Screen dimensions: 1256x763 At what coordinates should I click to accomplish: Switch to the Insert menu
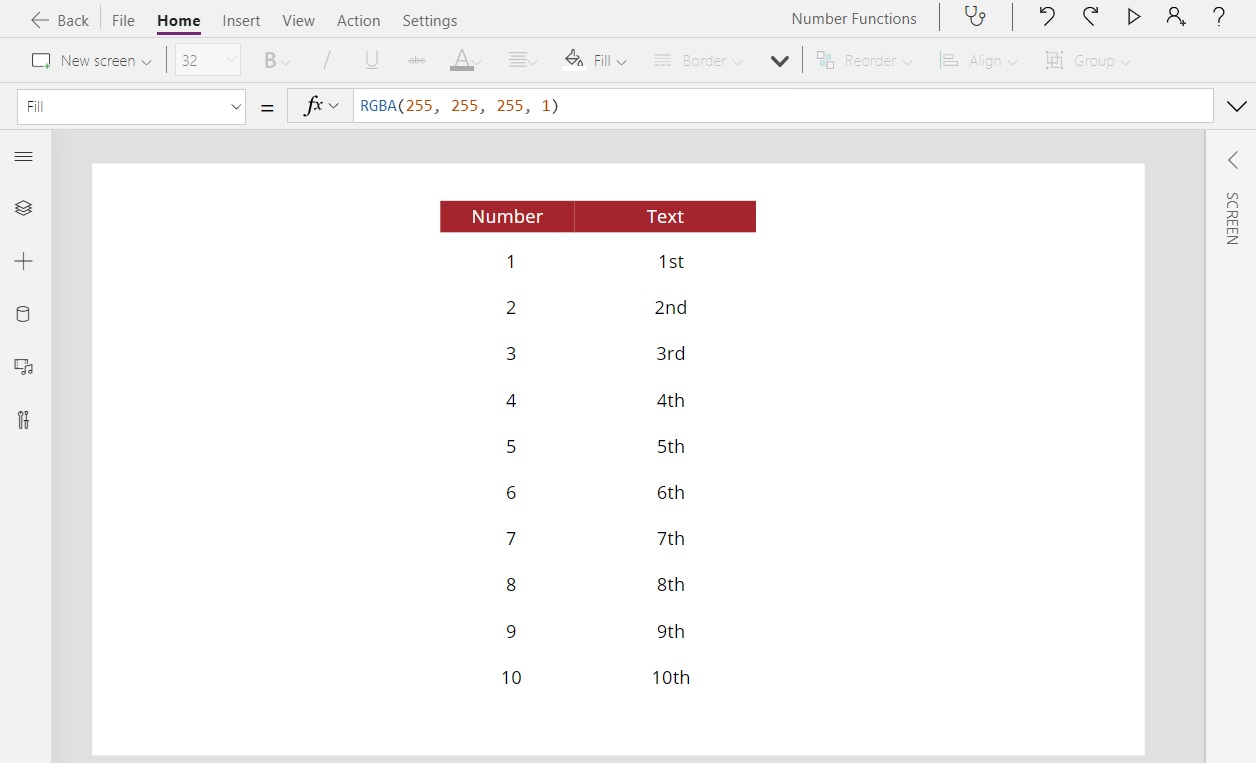pyautogui.click(x=241, y=20)
